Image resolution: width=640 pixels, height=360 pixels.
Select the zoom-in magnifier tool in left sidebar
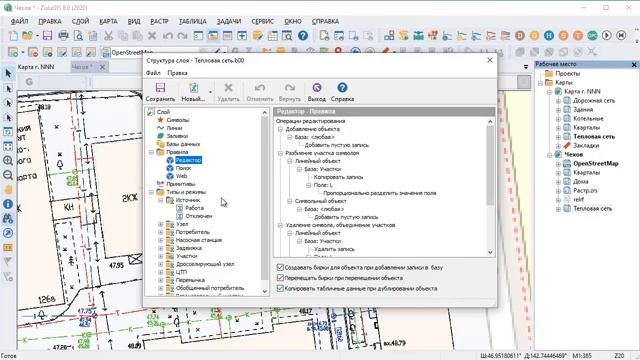click(x=8, y=160)
